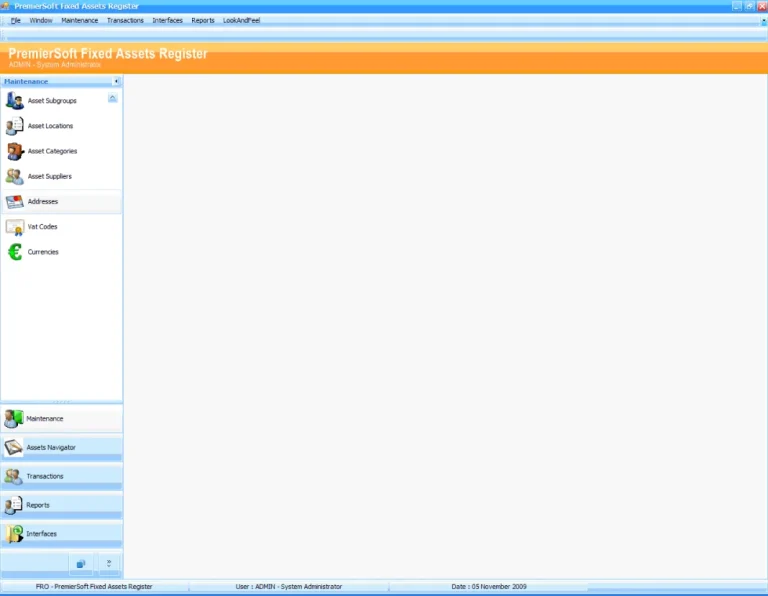Open the Window menu
This screenshot has height=596, width=768.
[41, 21]
